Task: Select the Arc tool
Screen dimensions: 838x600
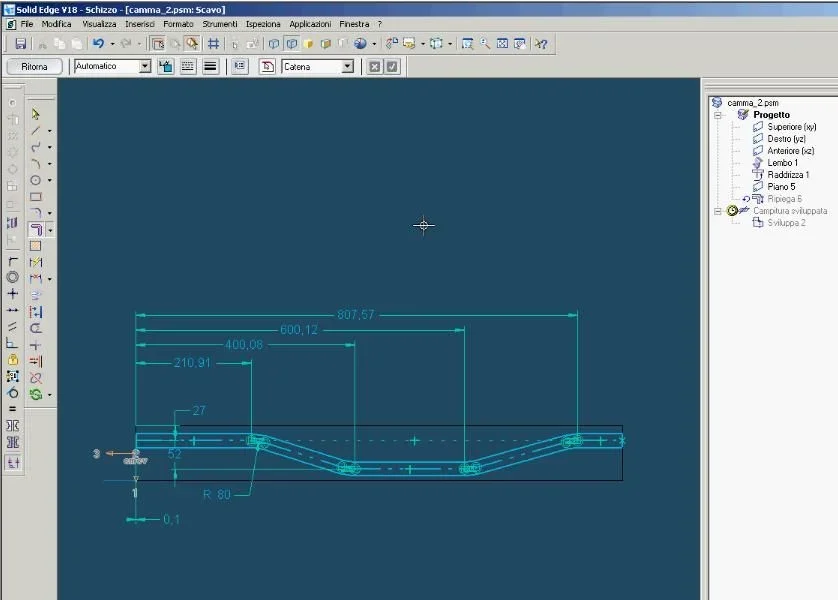Action: [35, 163]
